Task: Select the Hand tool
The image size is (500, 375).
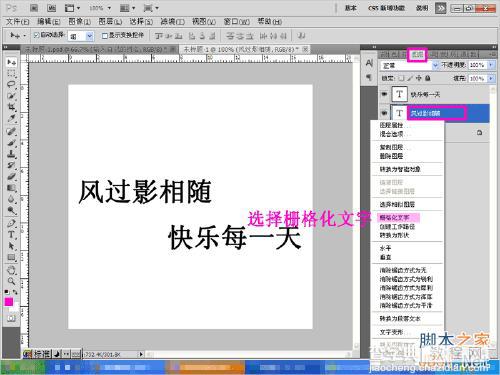Action: pos(11,270)
